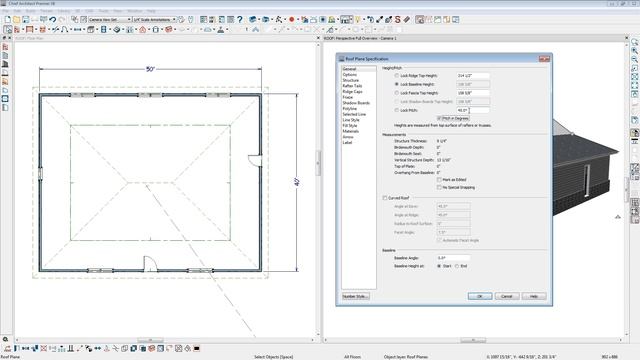Expand dropdown arrow beside the light bulb icon
Viewport: 640px width, 360px height.
click(x=364, y=20)
